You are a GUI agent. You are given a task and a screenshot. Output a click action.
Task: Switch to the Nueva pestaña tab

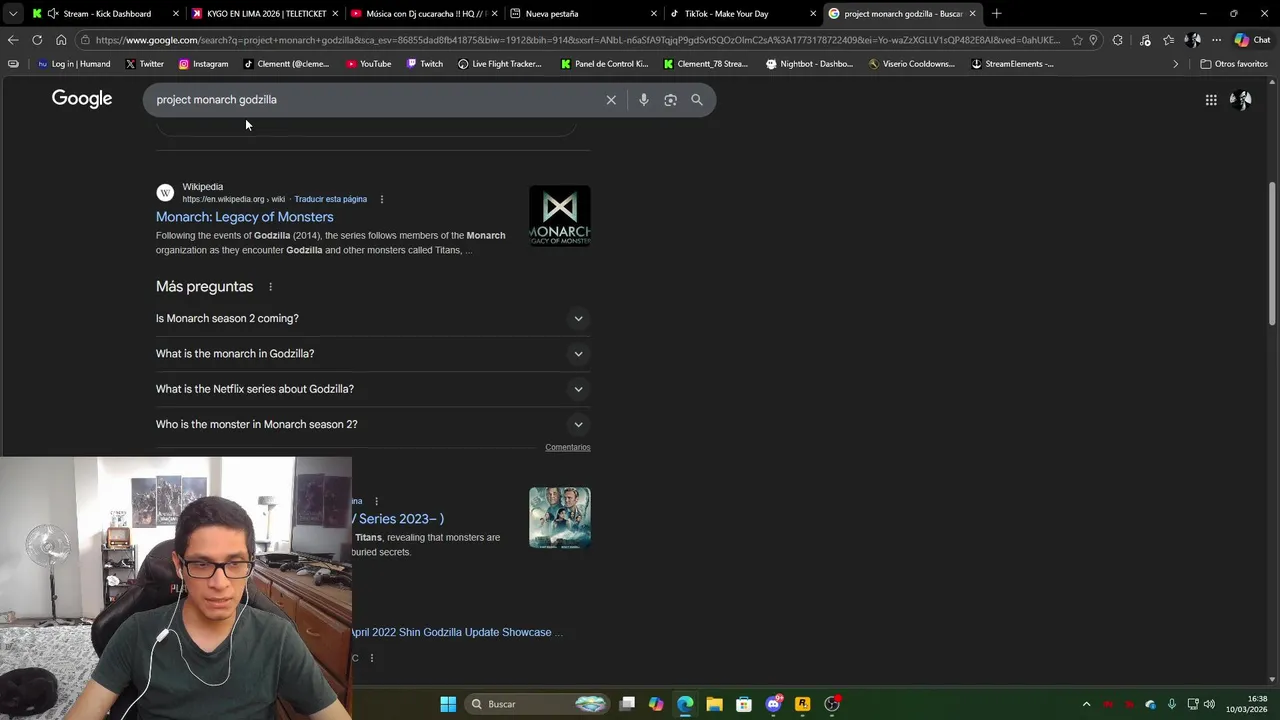point(584,14)
